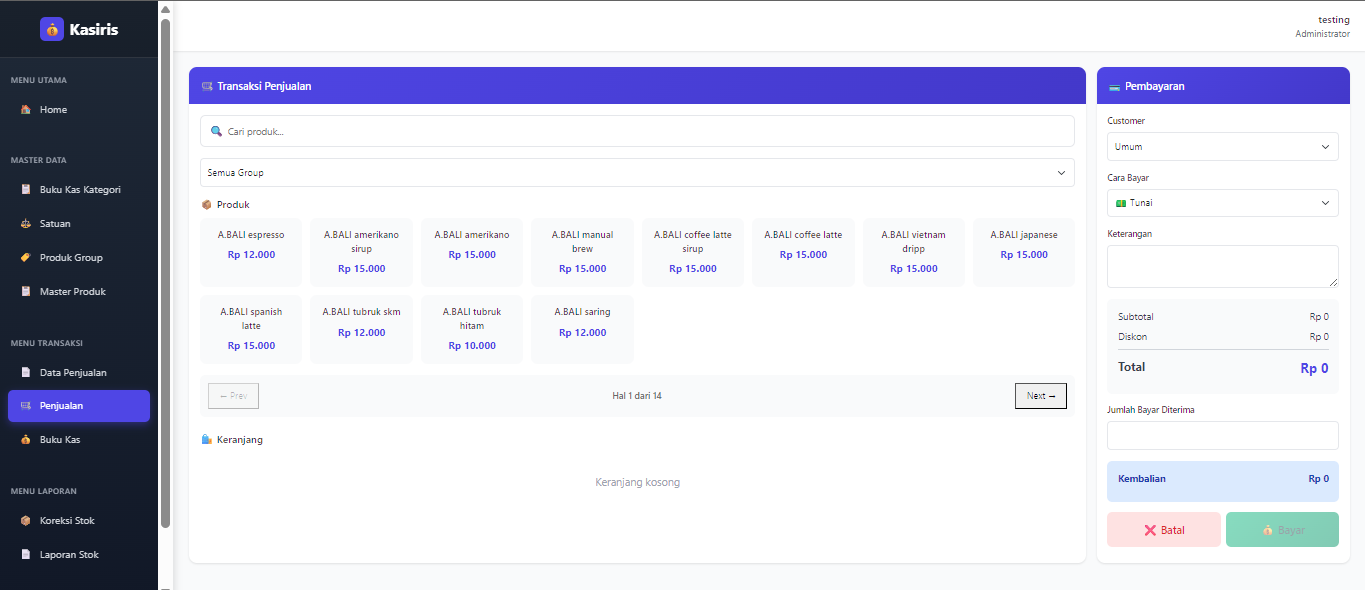Add A.BALI manual brew product
The image size is (1365, 590).
(x=582, y=252)
